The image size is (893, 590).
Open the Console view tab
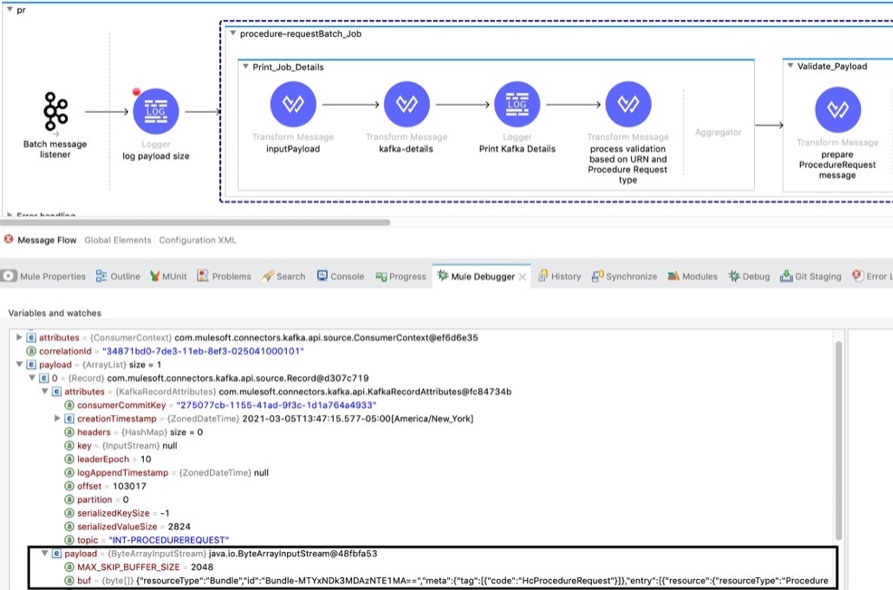point(340,276)
